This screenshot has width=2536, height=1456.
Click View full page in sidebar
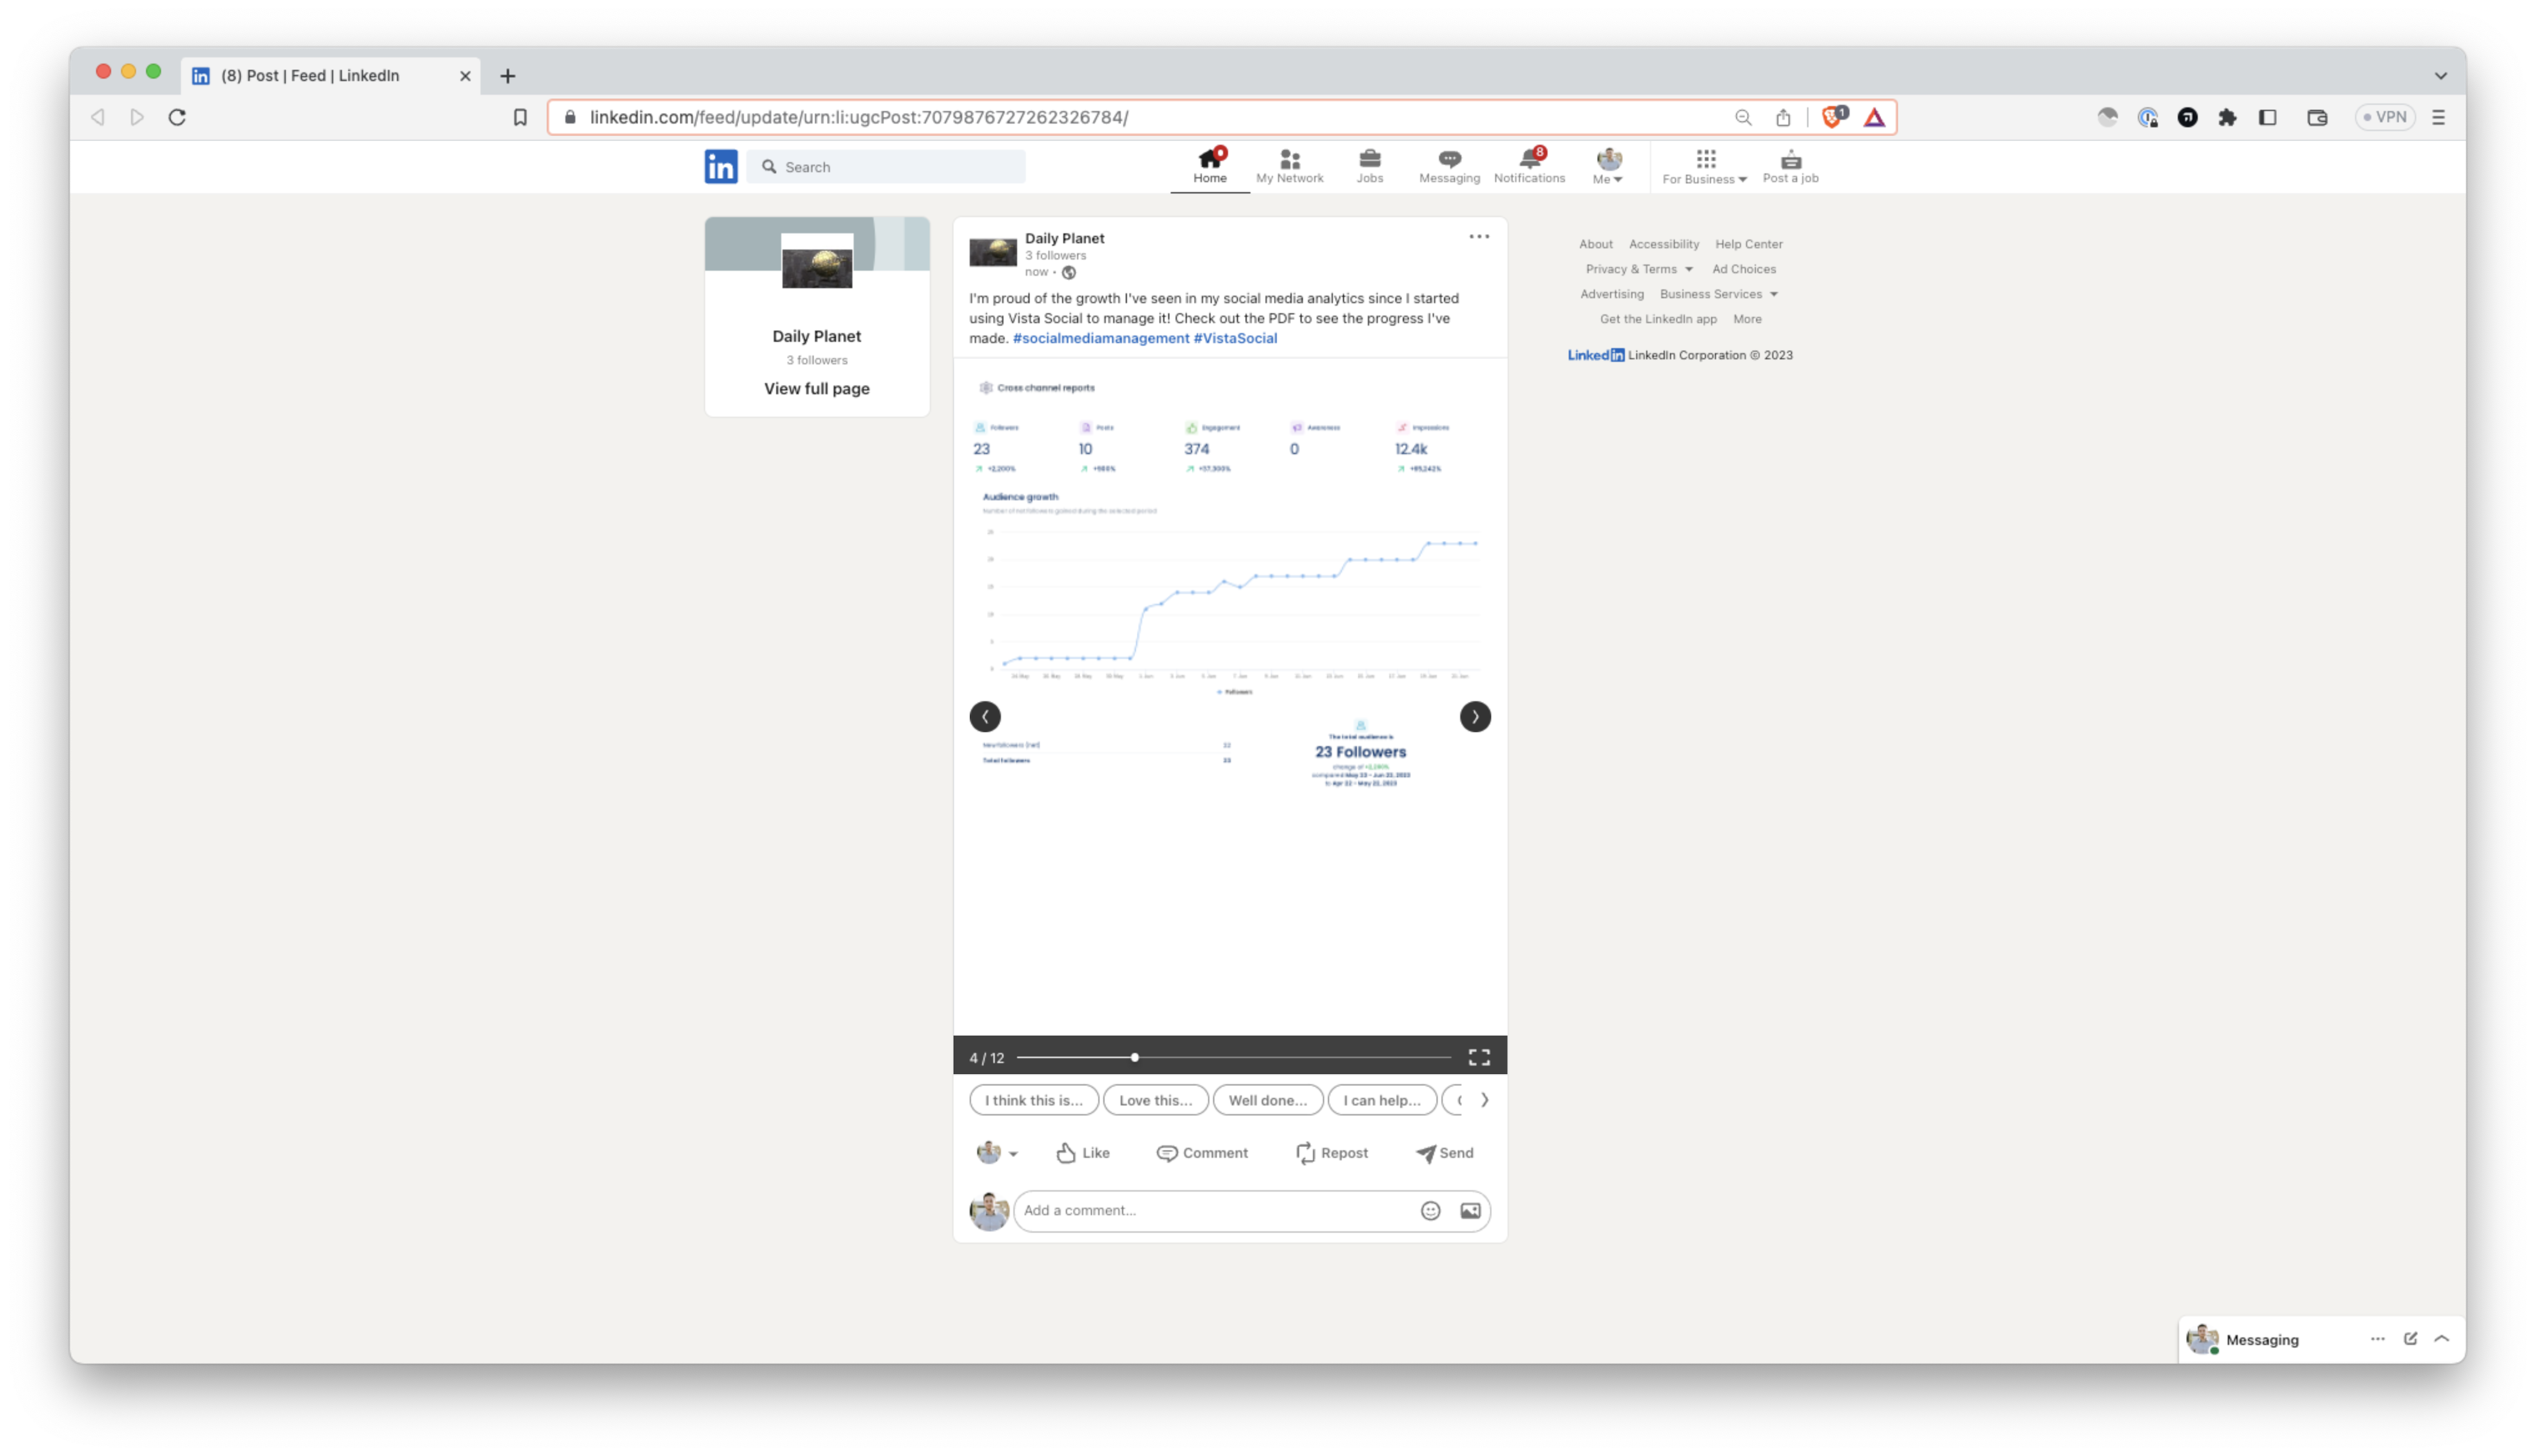coord(816,388)
